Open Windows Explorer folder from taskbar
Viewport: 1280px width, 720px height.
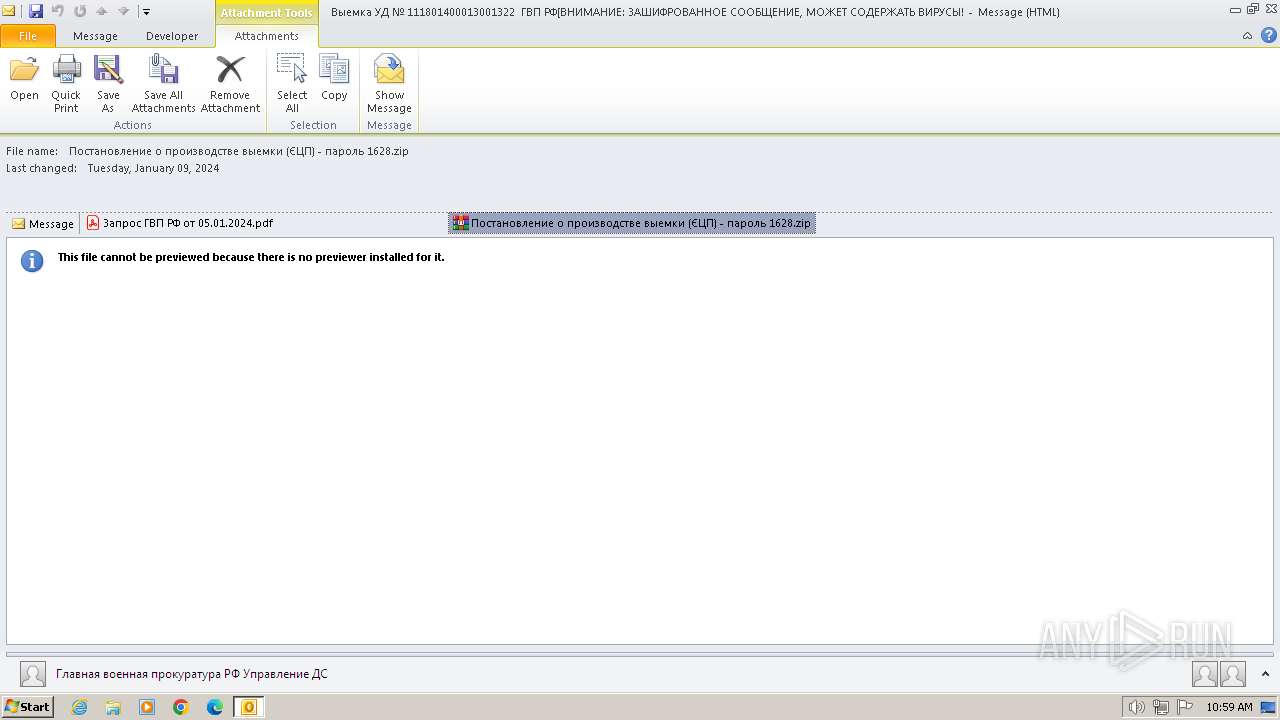click(113, 707)
